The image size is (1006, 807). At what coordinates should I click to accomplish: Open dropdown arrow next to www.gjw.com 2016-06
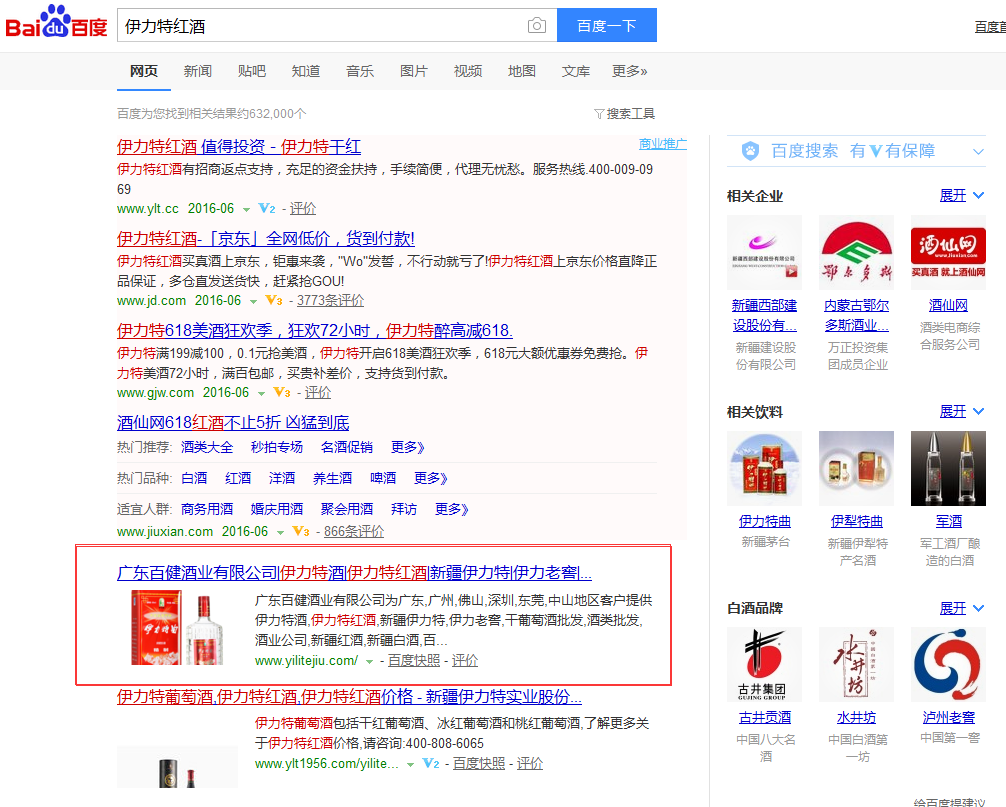tap(261, 393)
